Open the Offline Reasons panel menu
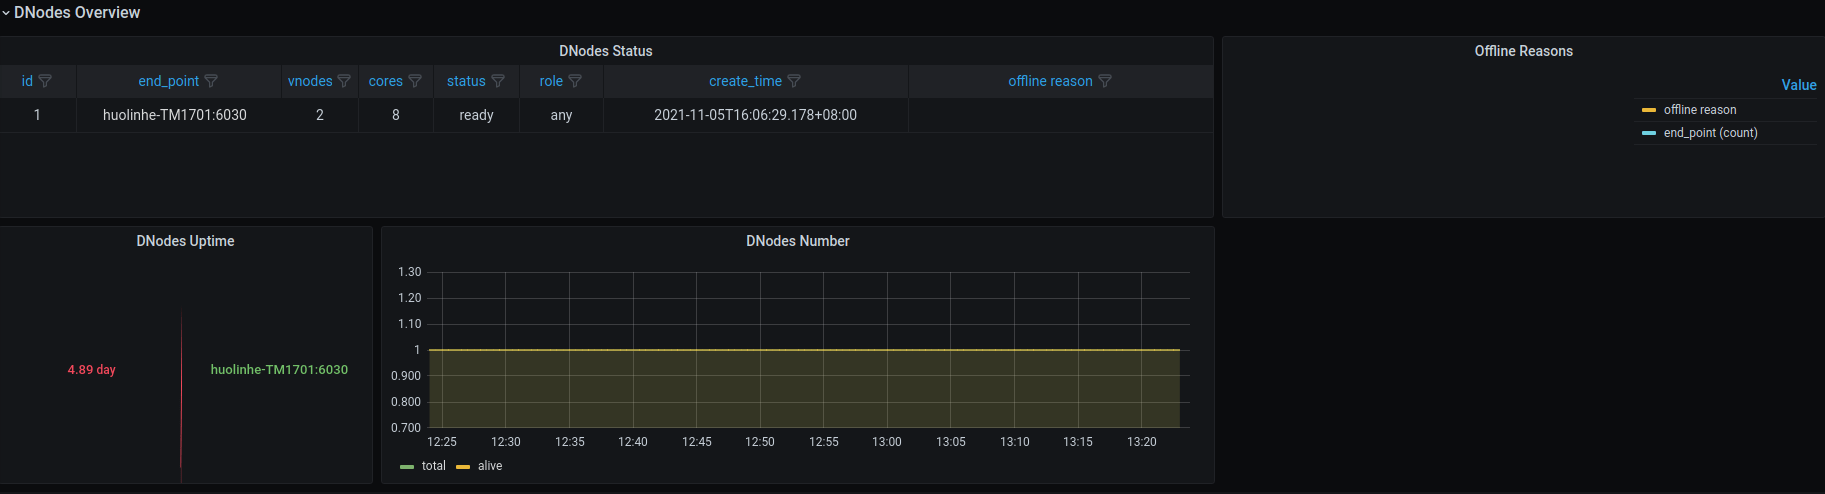Image resolution: width=1825 pixels, height=494 pixels. (x=1524, y=51)
